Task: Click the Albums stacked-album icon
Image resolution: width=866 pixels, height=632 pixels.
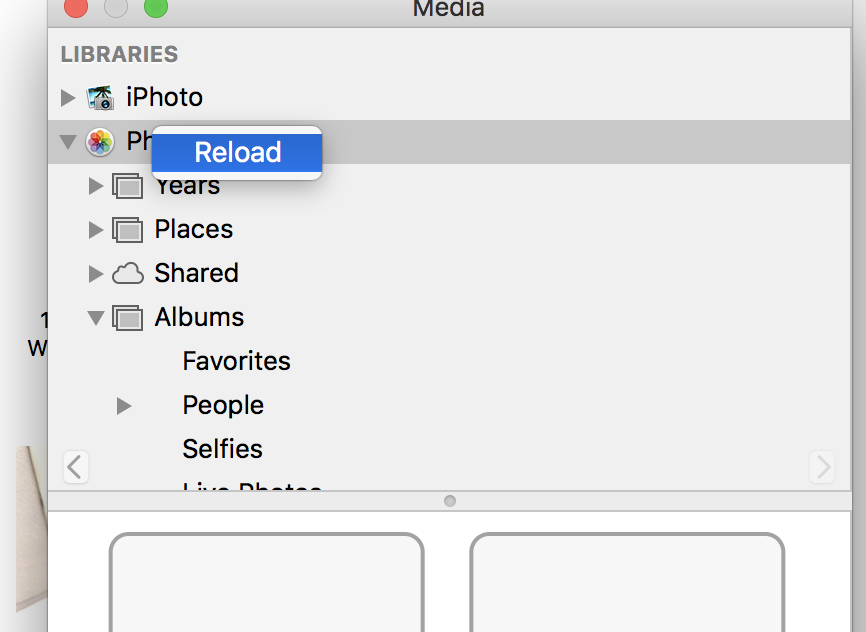Action: coord(128,318)
